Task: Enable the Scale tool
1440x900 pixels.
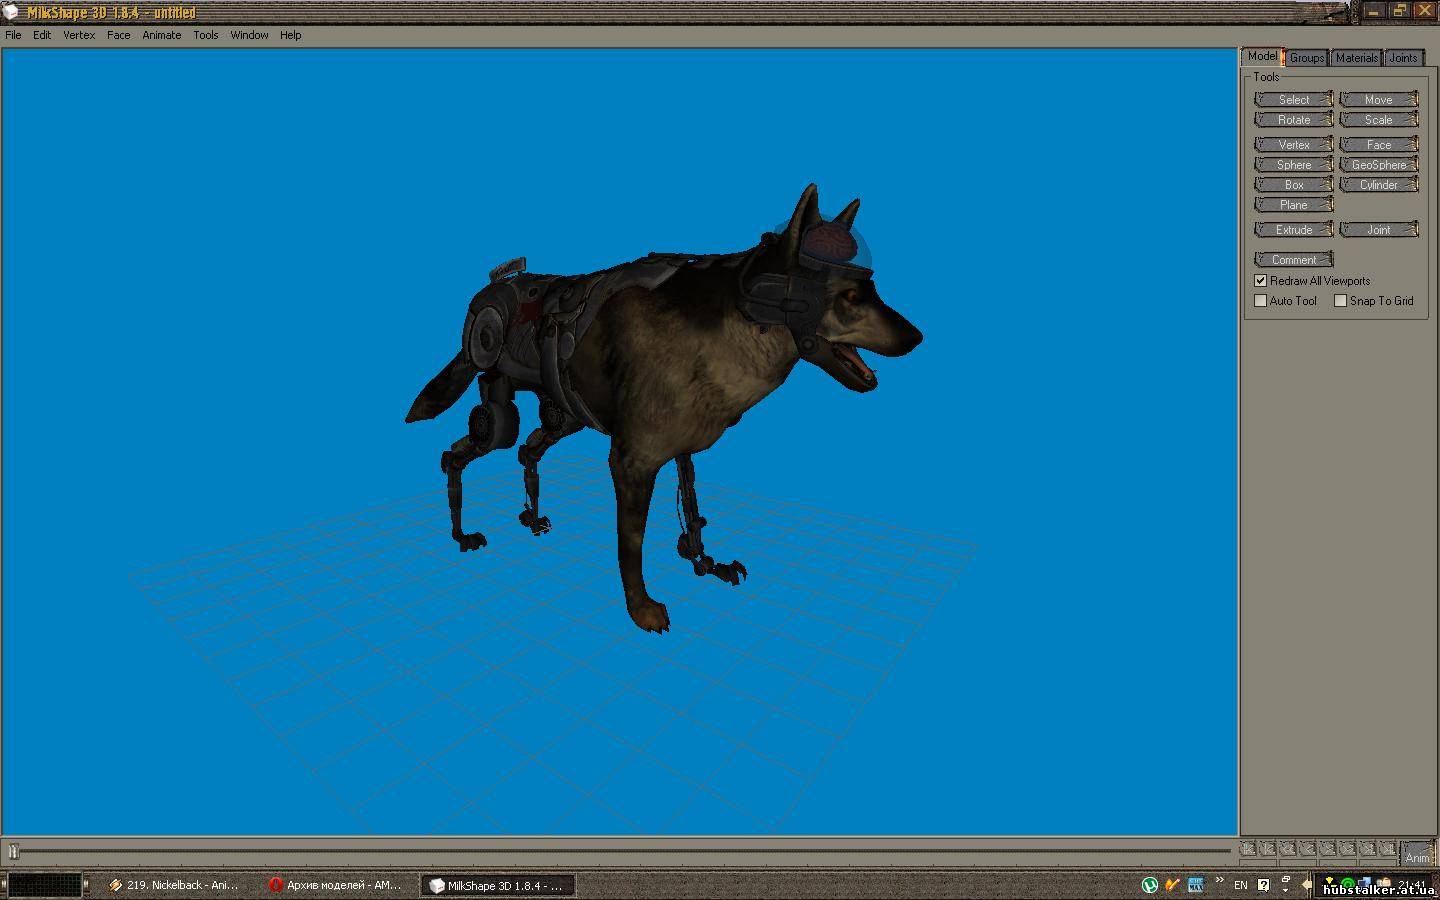Action: (1379, 119)
